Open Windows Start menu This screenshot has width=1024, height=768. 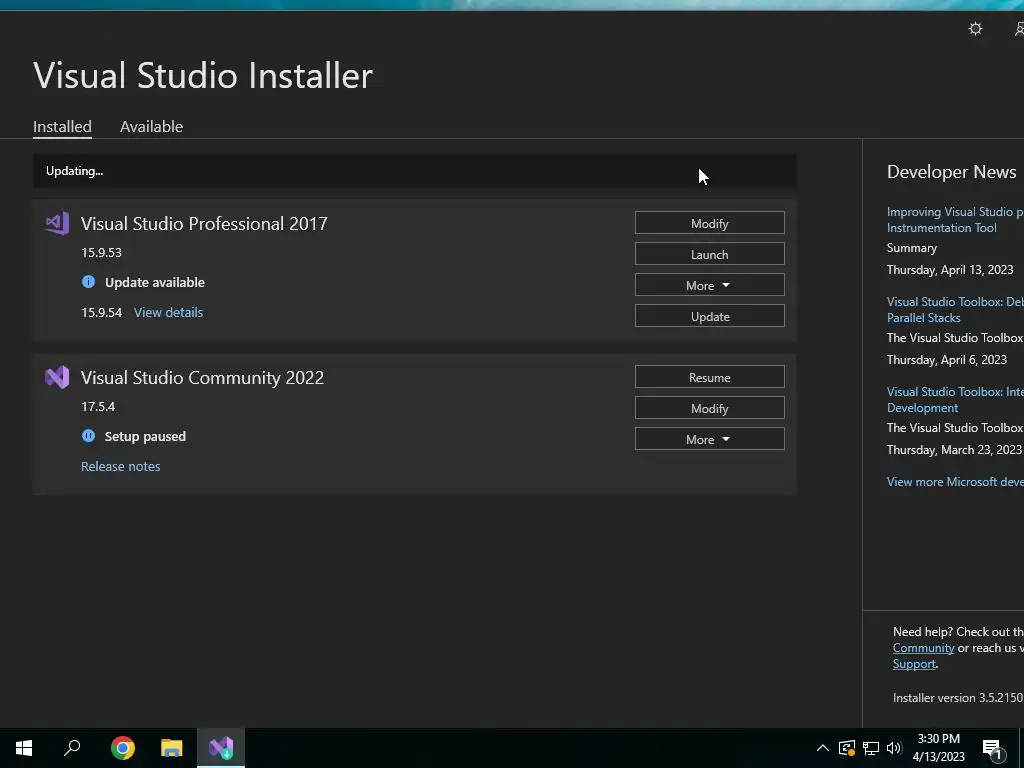24,748
